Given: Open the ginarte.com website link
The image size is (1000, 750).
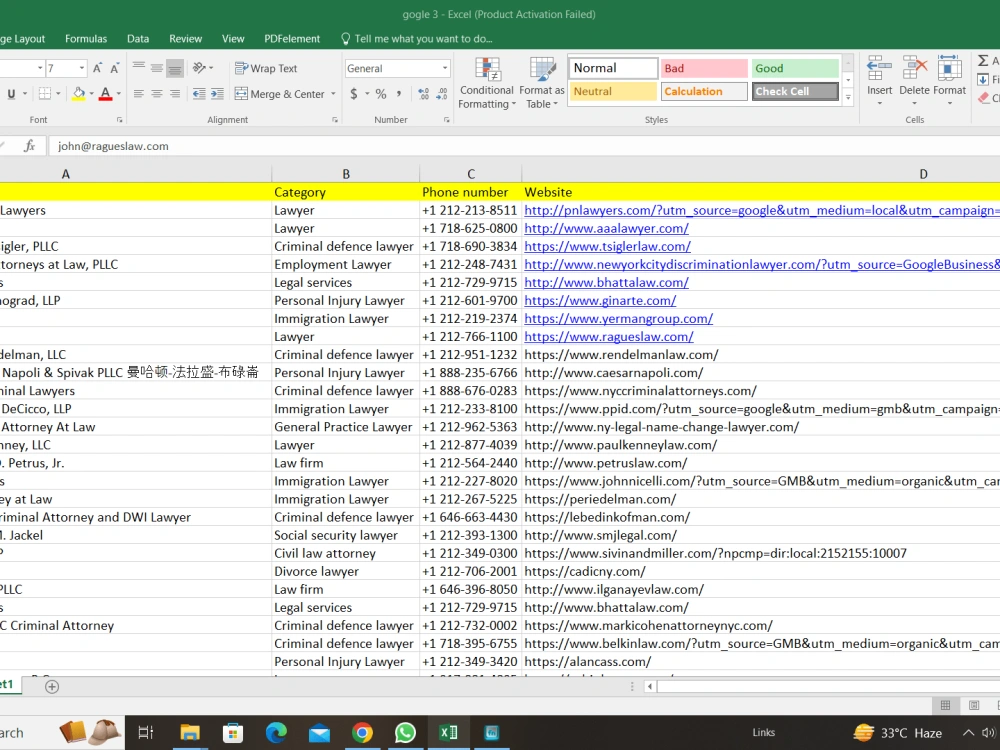Looking at the screenshot, I should pos(600,300).
